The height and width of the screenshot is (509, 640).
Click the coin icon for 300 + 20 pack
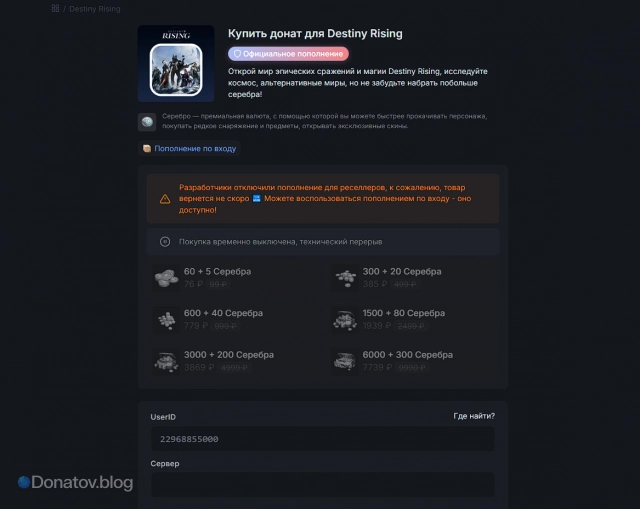tap(345, 278)
